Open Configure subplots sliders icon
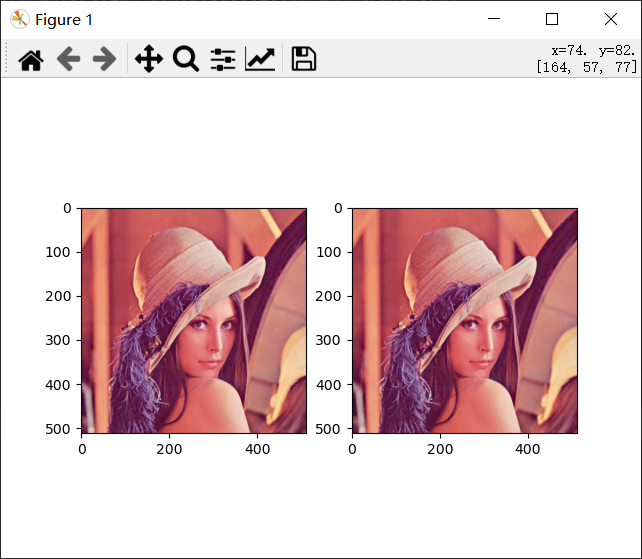The width and height of the screenshot is (642, 559). pyautogui.click(x=223, y=59)
